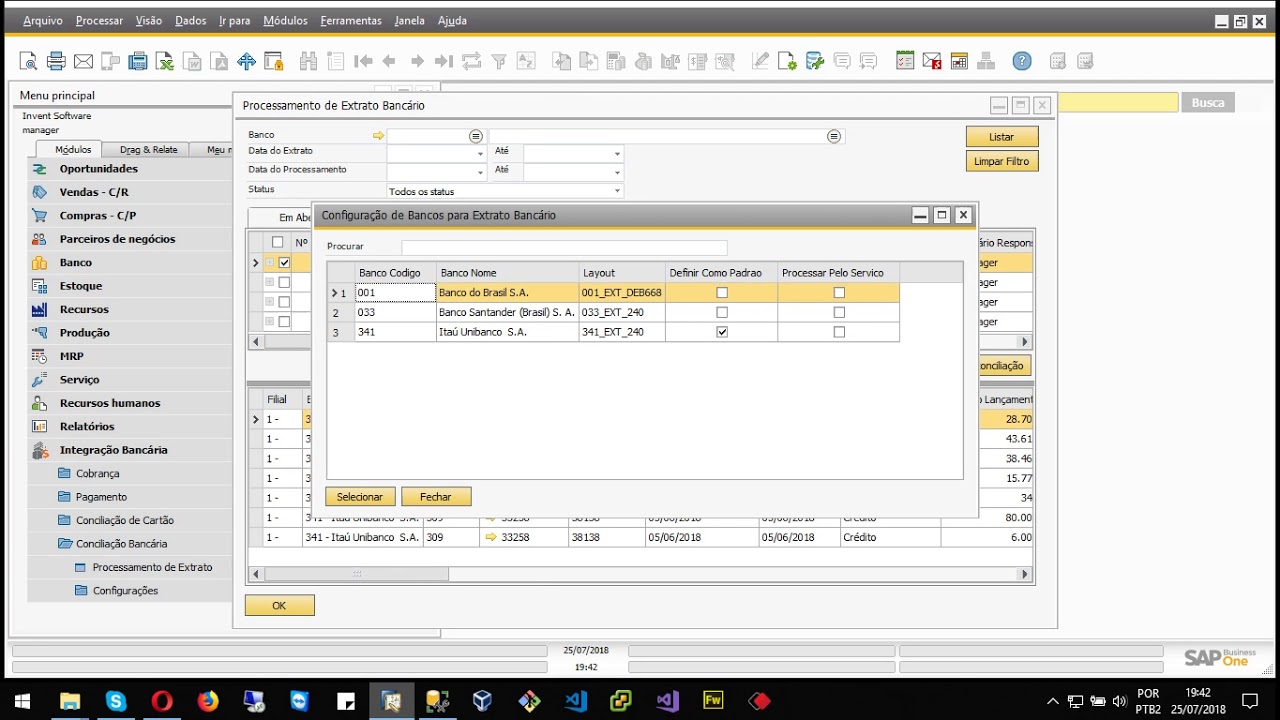Screen dimensions: 1280x720
Task: Uncheck Definir Como Padrao for Itaú Unibanco
Action: (722, 332)
